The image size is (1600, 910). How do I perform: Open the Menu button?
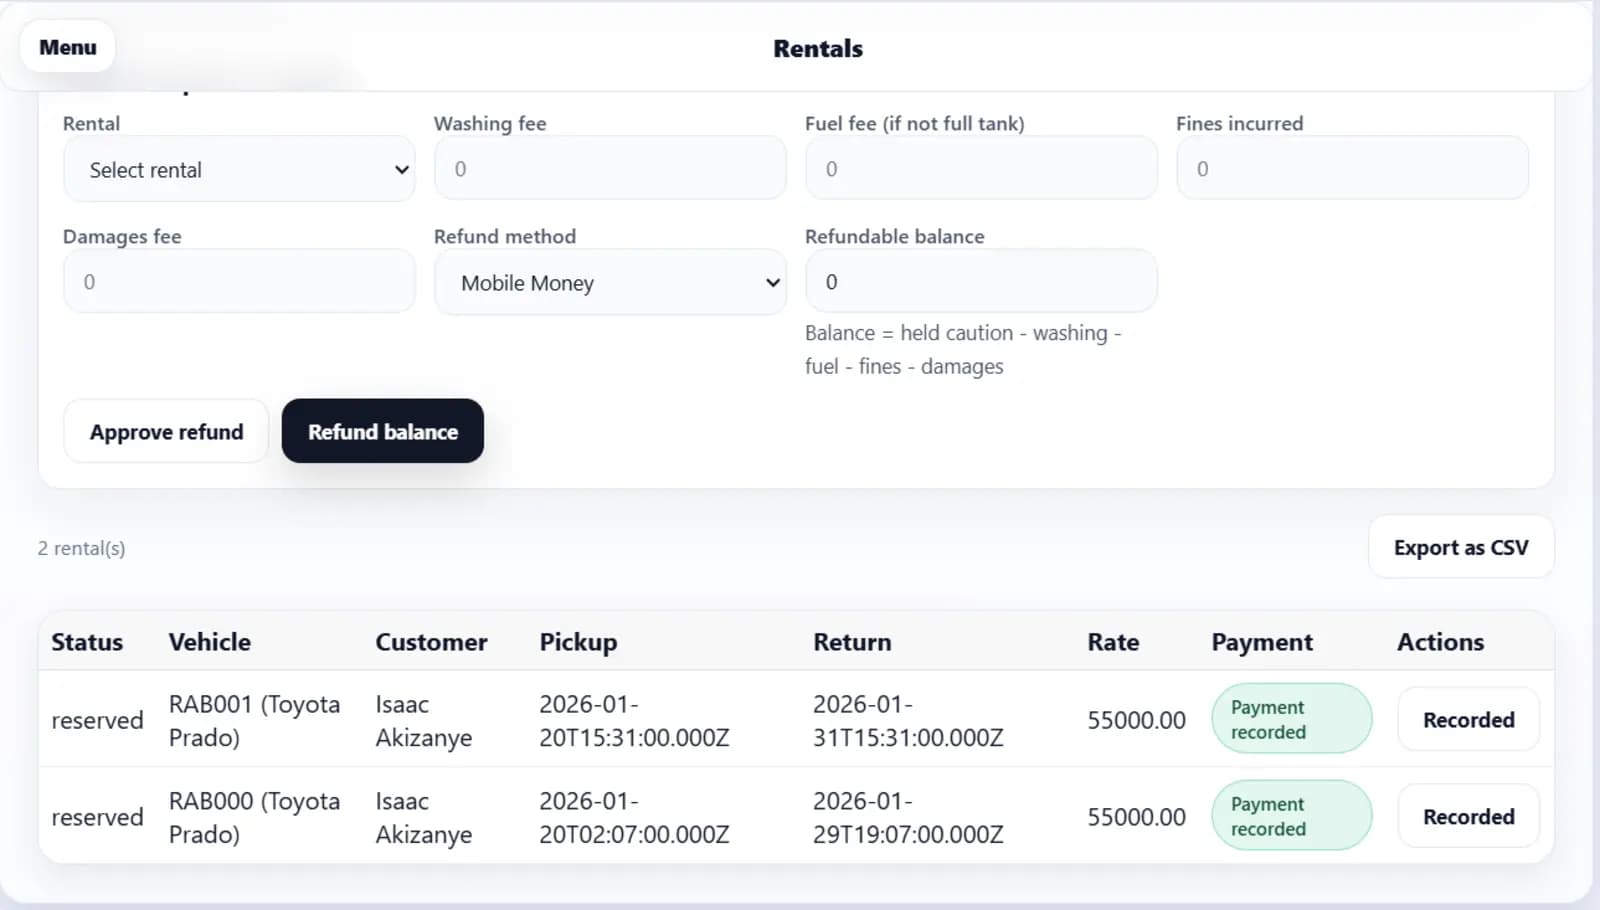[x=67, y=47]
